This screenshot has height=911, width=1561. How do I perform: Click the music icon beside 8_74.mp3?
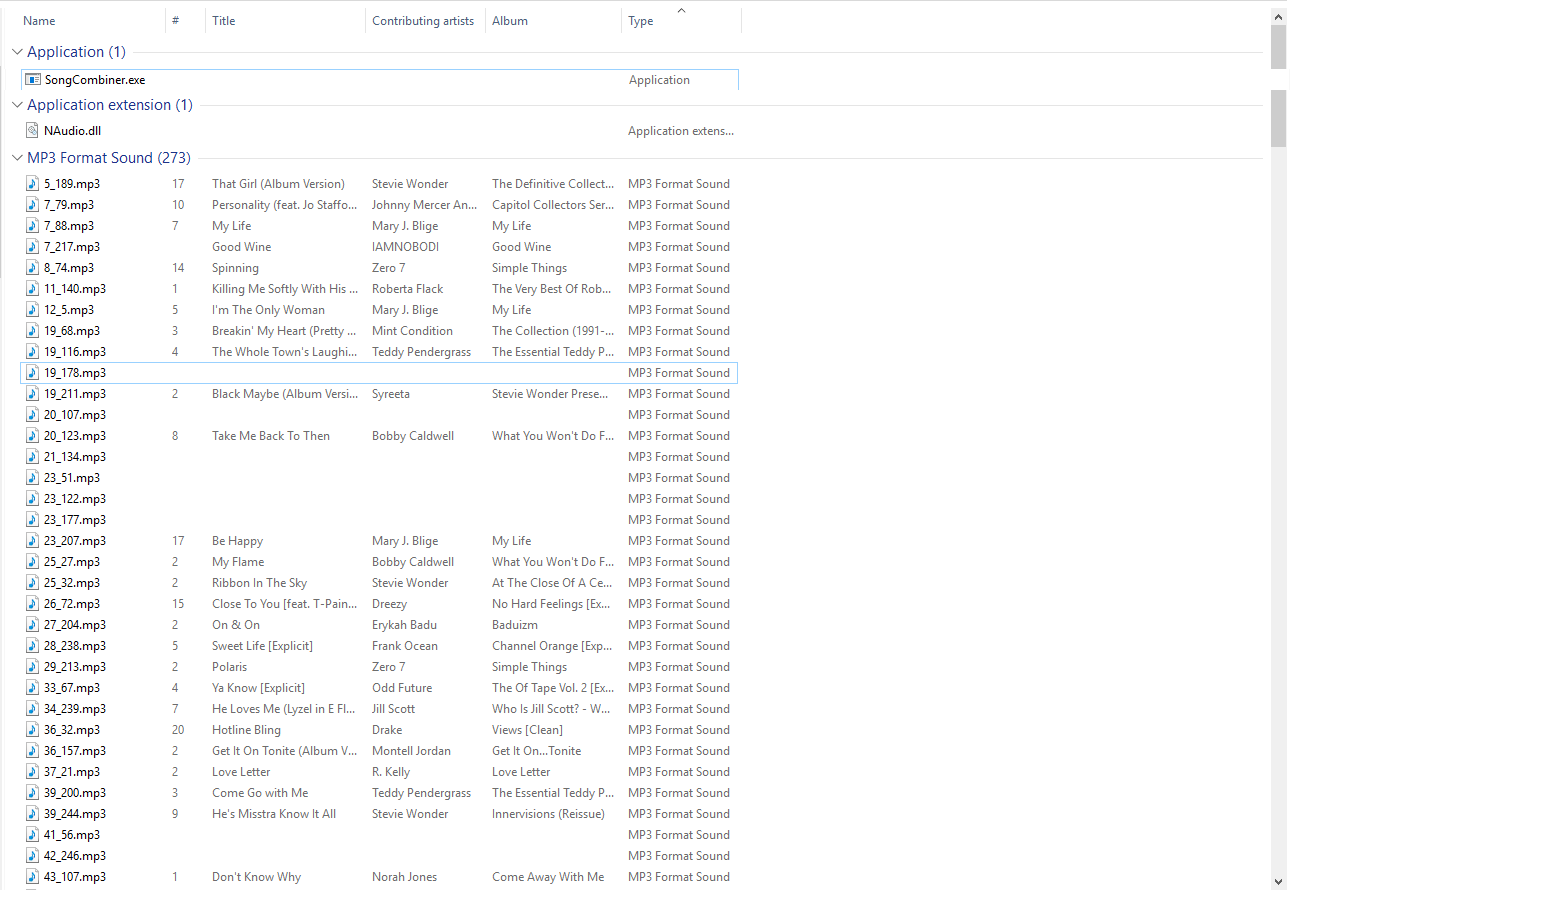pyautogui.click(x=33, y=268)
